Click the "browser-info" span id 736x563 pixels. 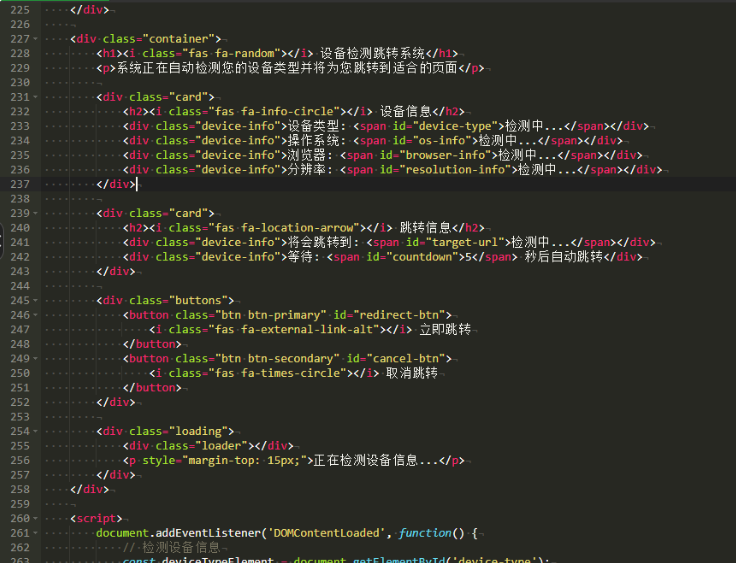click(x=445, y=155)
